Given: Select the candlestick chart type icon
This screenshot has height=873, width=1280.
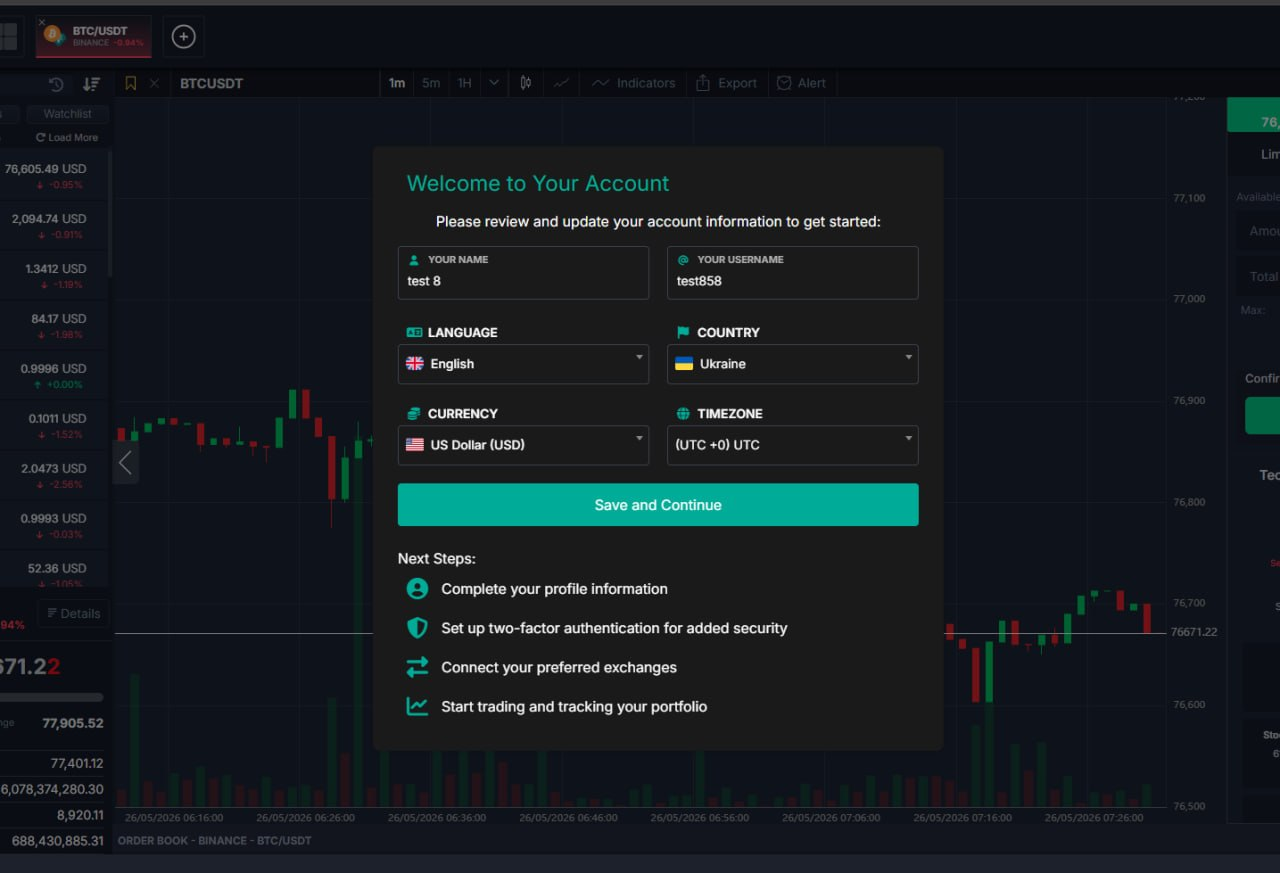Looking at the screenshot, I should pos(526,83).
